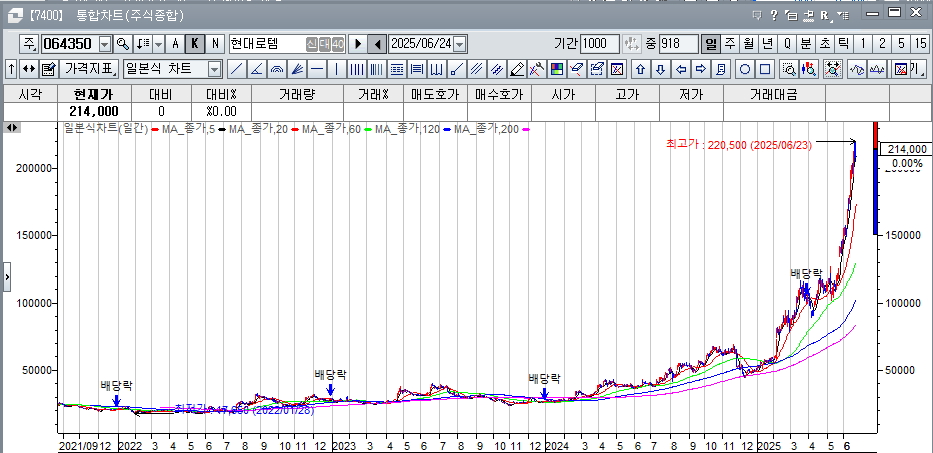Select the rectangle shape drawing tool
Viewport: 933px width, 453px height.
[765, 69]
